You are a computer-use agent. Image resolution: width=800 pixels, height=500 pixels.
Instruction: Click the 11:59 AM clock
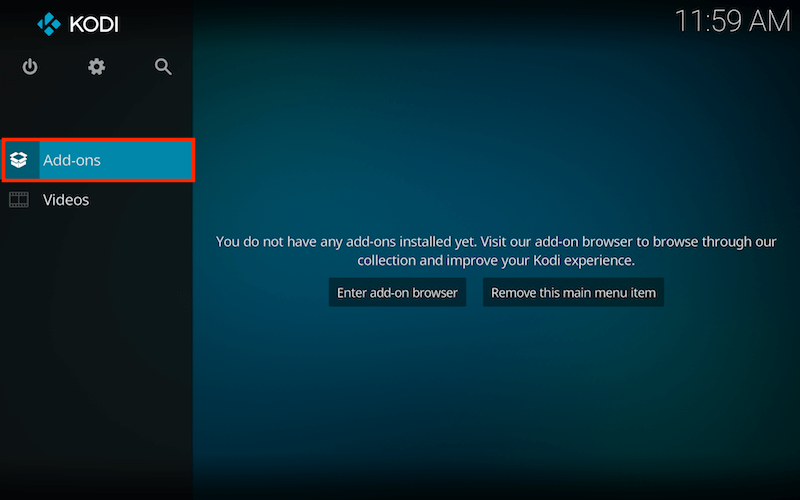click(x=732, y=21)
